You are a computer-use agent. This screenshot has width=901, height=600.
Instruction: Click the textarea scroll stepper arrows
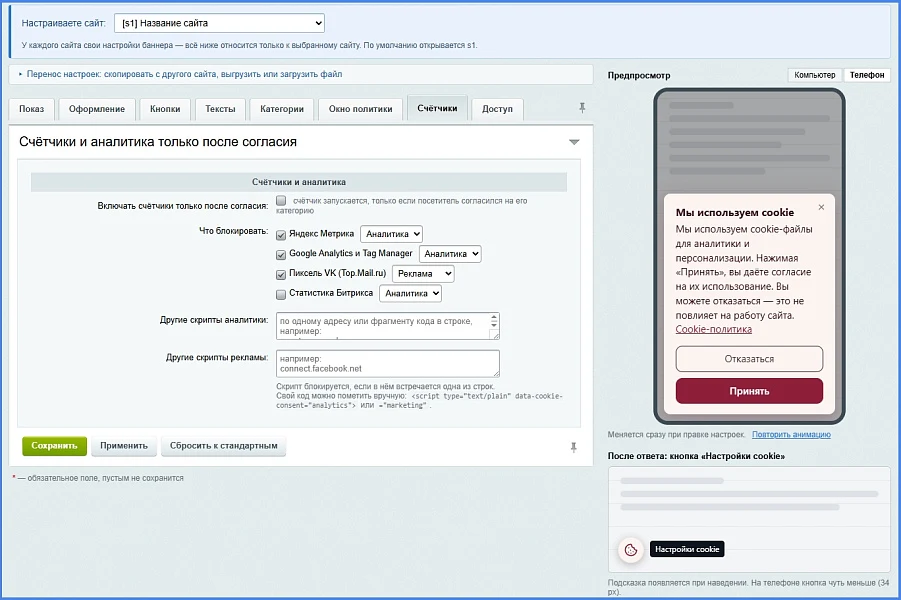tap(494, 321)
